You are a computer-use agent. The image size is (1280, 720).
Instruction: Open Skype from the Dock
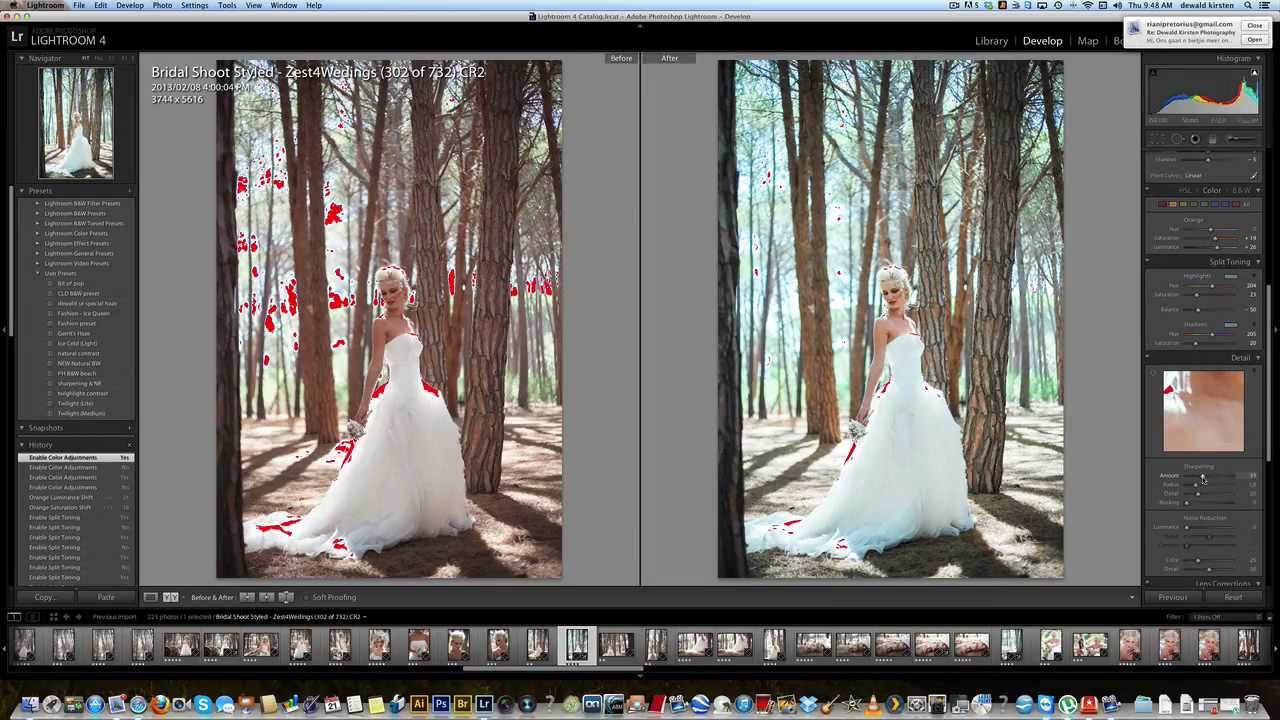pos(203,705)
